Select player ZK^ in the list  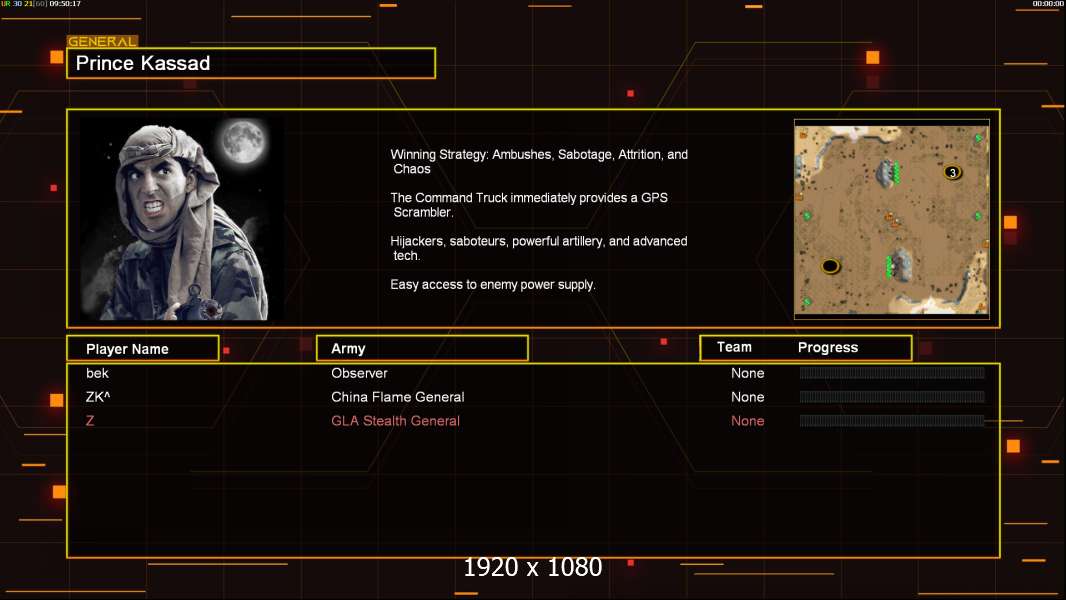pyautogui.click(x=98, y=397)
